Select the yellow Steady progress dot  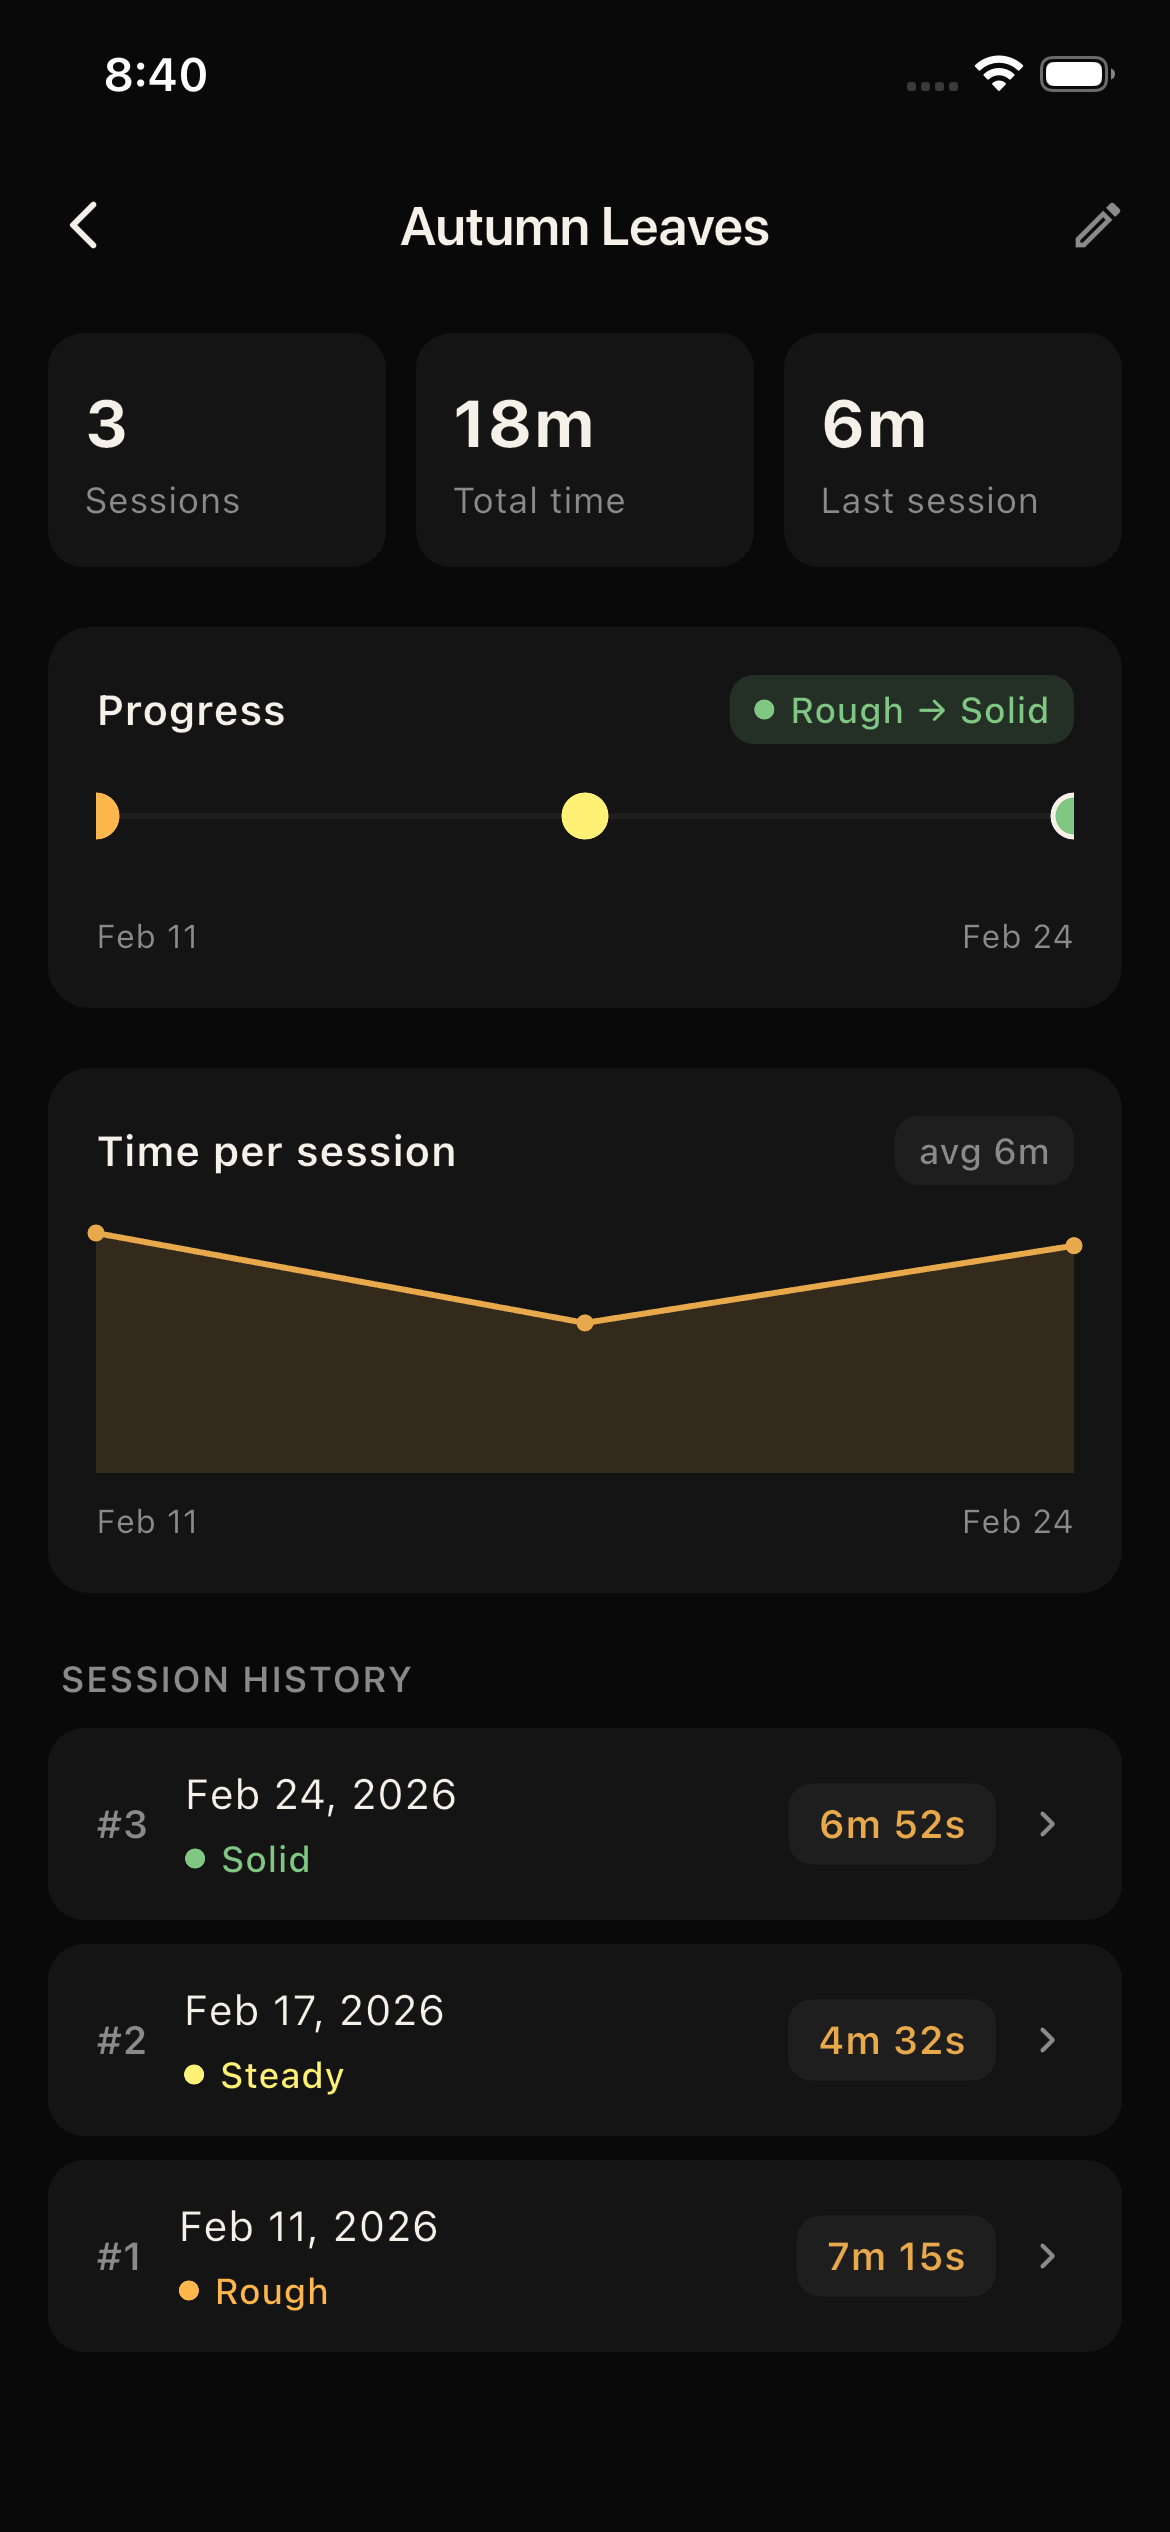[x=585, y=816]
